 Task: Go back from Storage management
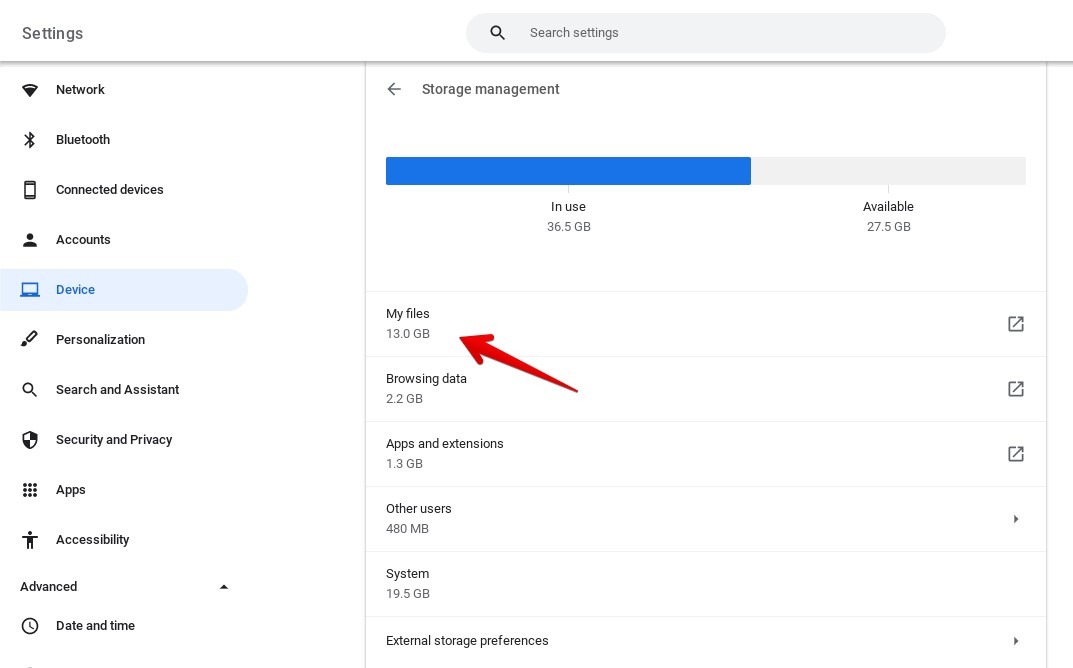394,89
